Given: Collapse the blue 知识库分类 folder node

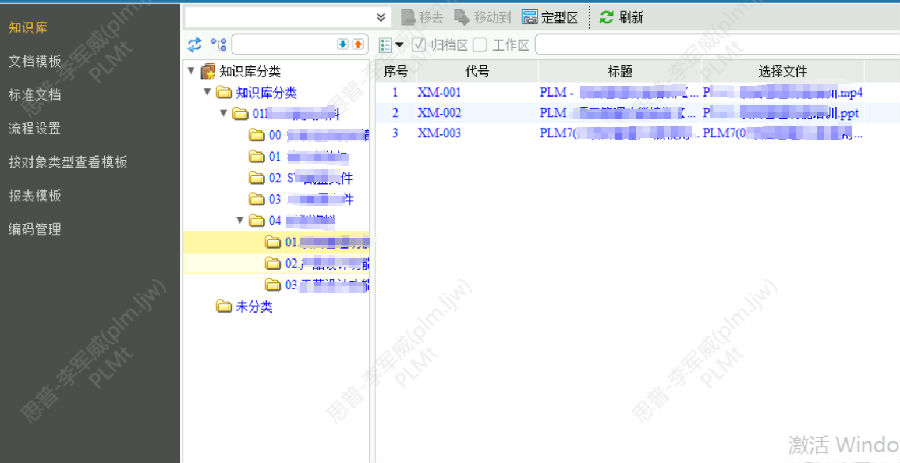Looking at the screenshot, I should click(x=207, y=92).
